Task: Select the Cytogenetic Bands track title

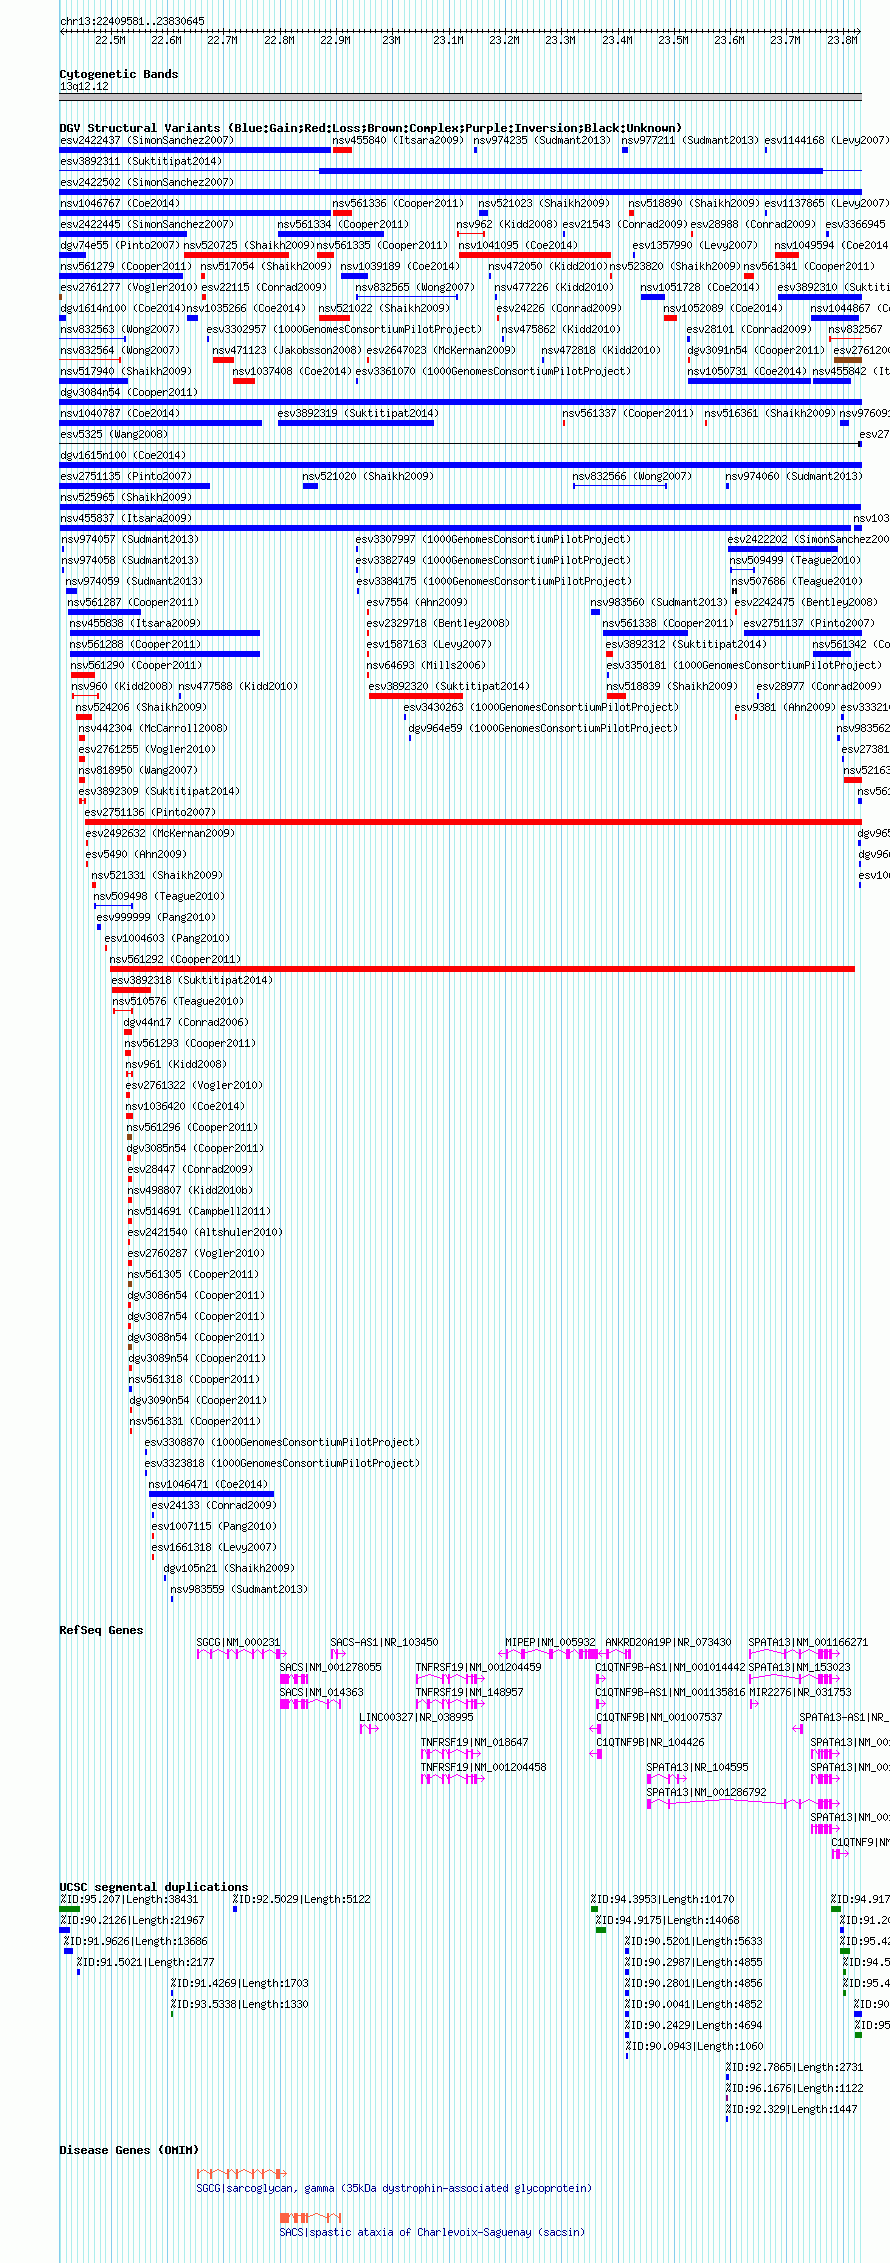Action: click(119, 74)
